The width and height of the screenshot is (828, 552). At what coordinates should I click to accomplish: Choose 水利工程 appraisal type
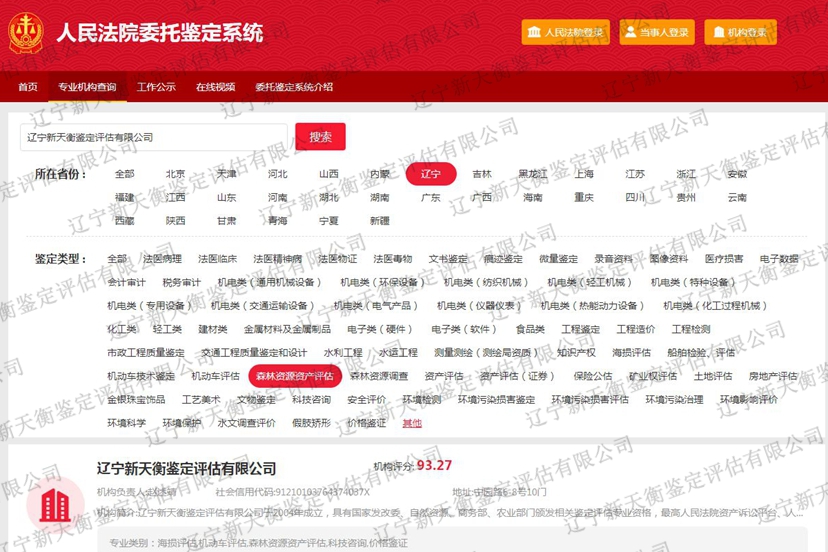[343, 353]
